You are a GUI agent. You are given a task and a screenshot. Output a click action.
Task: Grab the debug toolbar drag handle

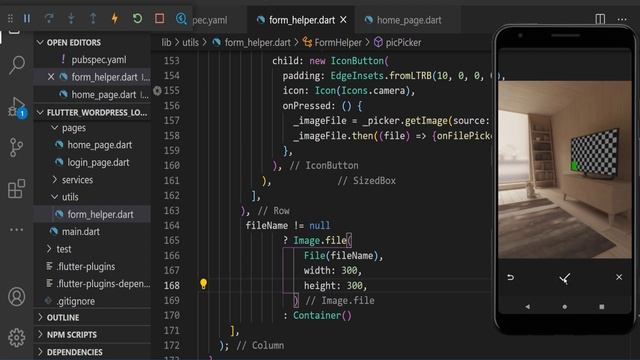click(10, 18)
